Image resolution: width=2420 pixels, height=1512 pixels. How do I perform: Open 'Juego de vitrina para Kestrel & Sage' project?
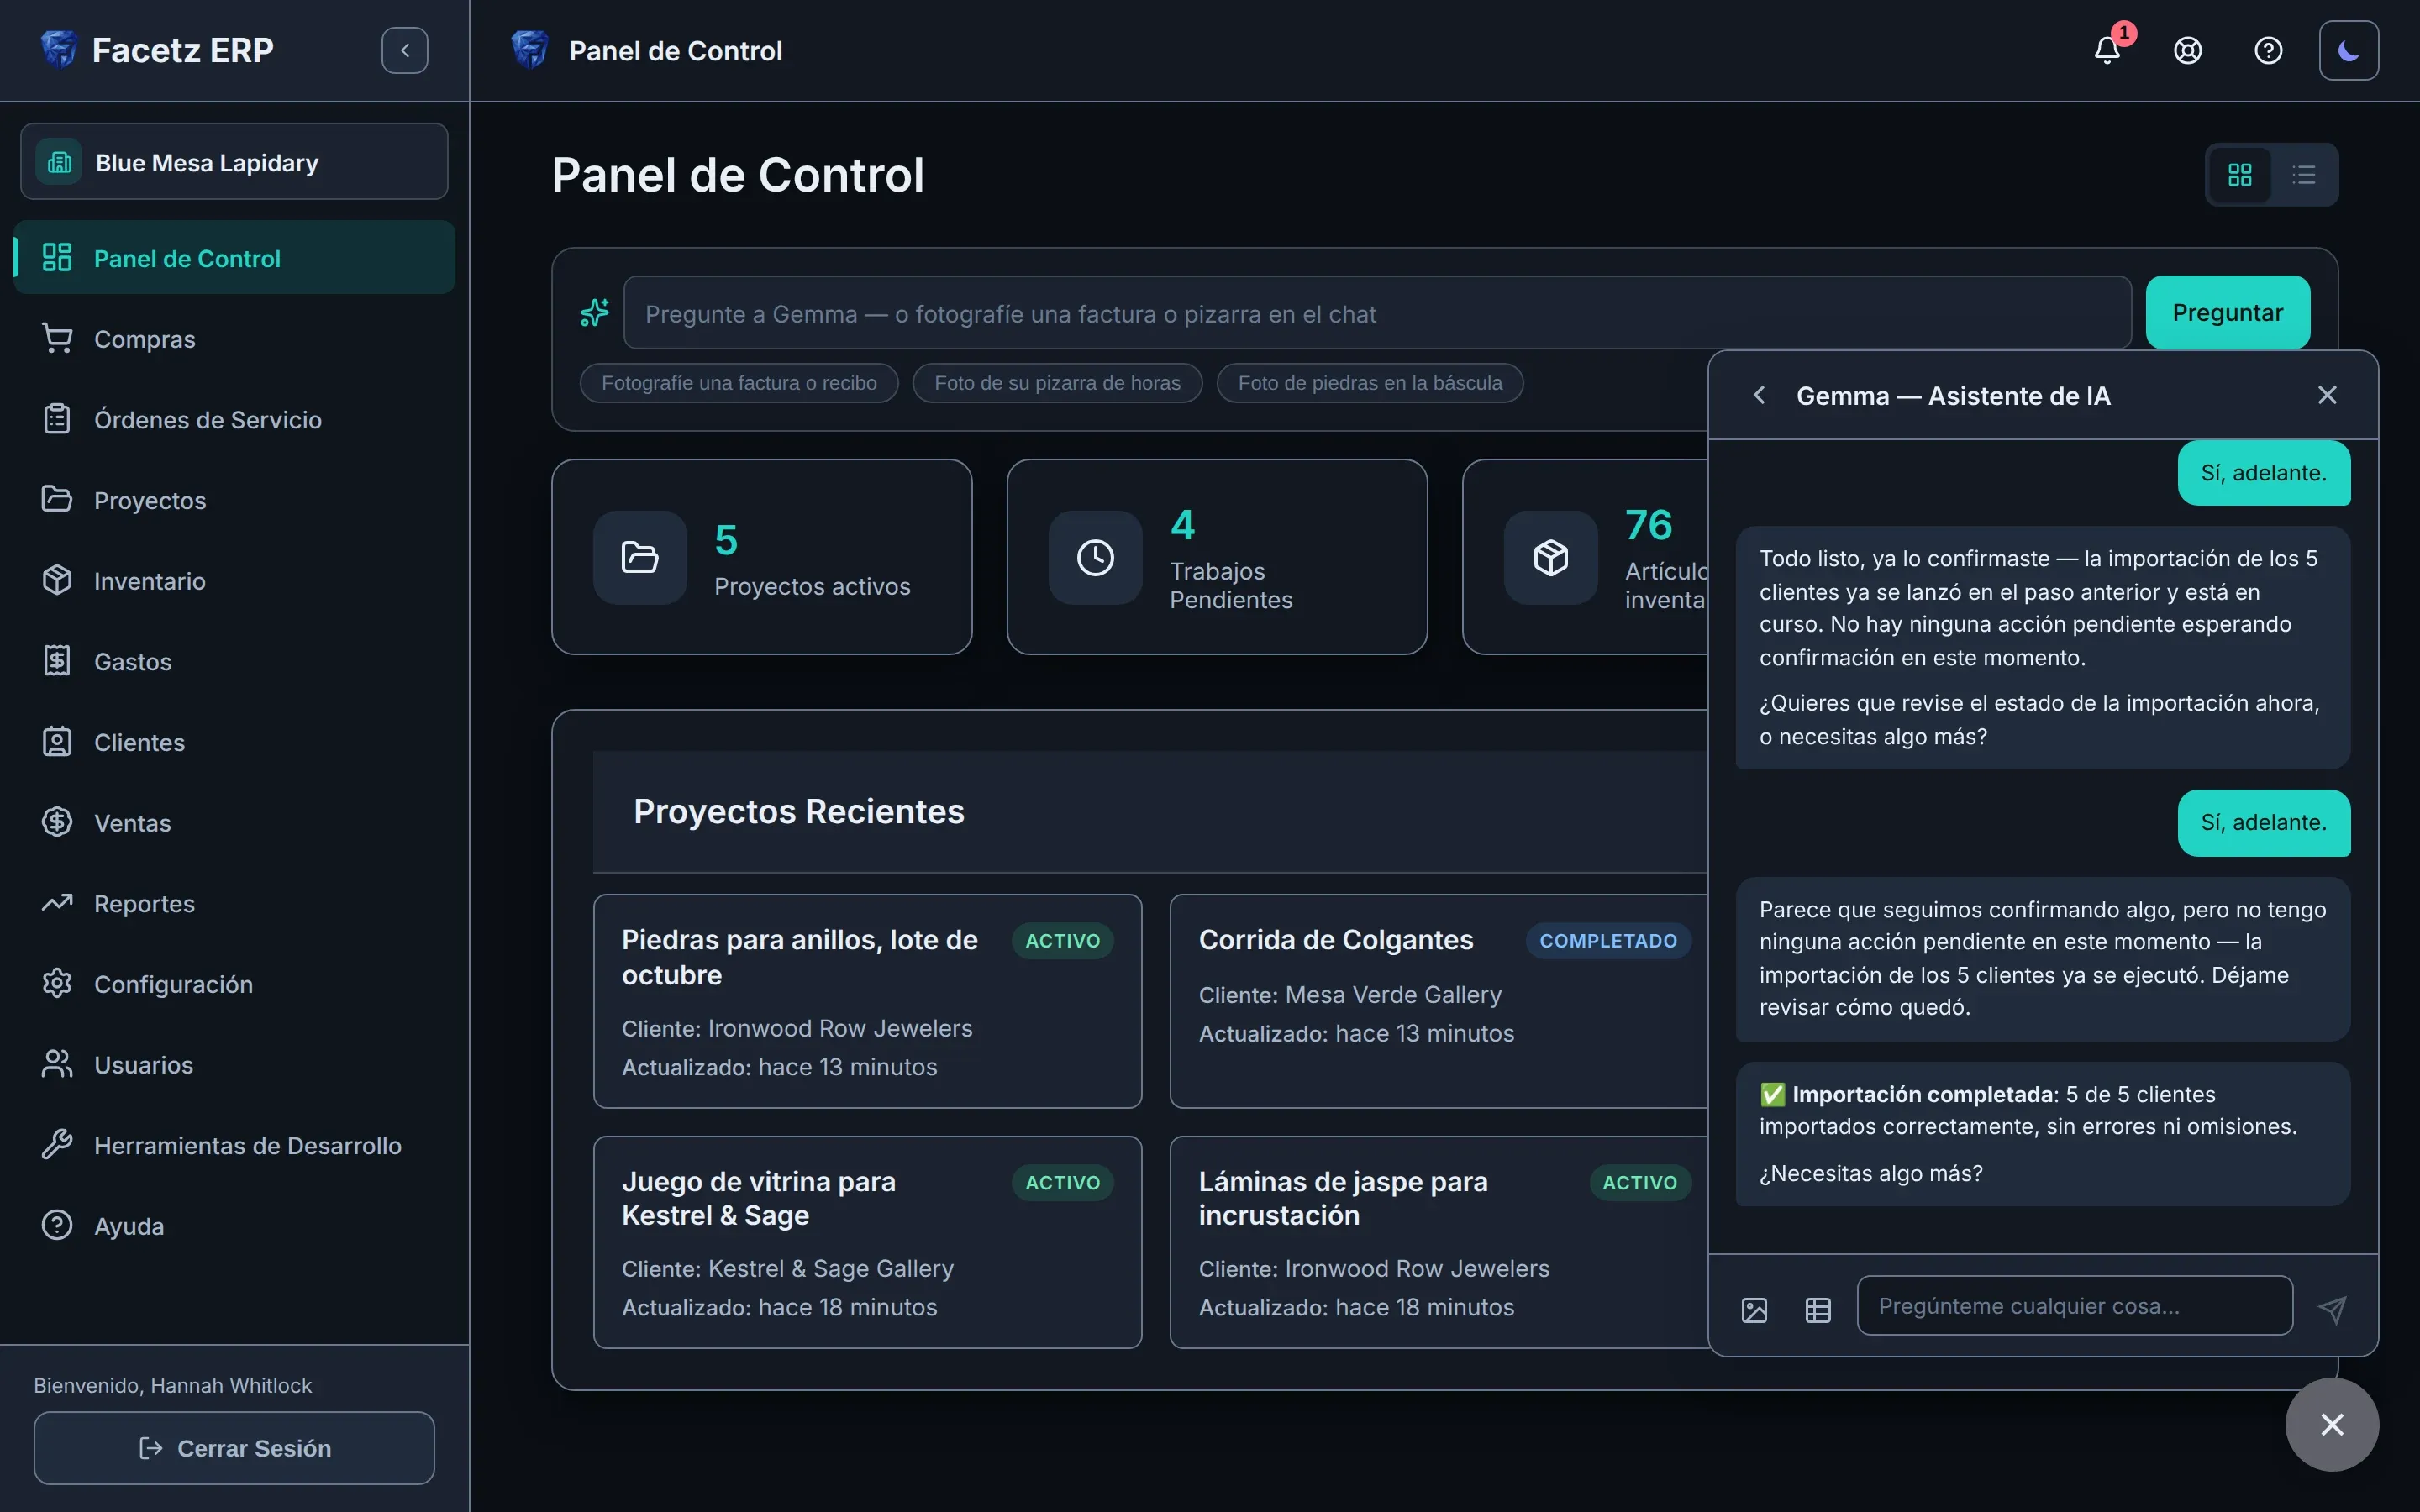tap(867, 1242)
